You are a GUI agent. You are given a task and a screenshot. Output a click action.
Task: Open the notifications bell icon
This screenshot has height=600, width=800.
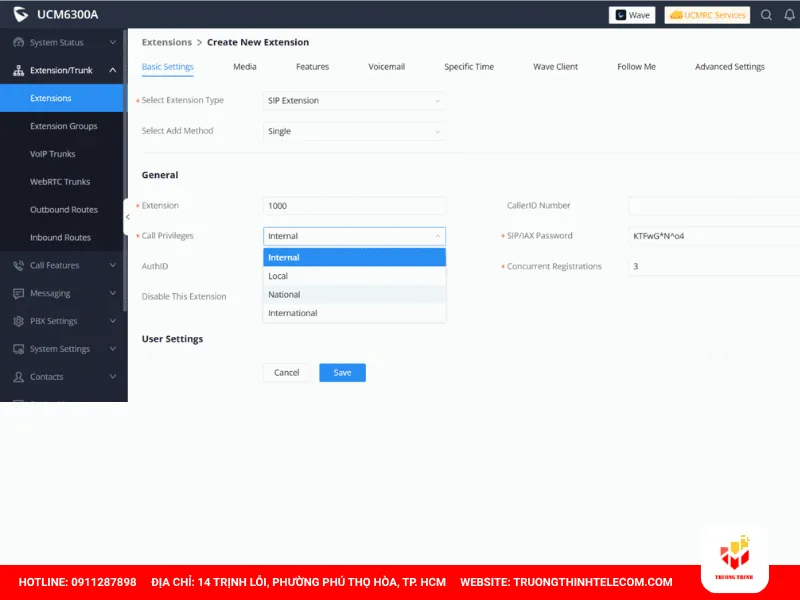(x=789, y=15)
